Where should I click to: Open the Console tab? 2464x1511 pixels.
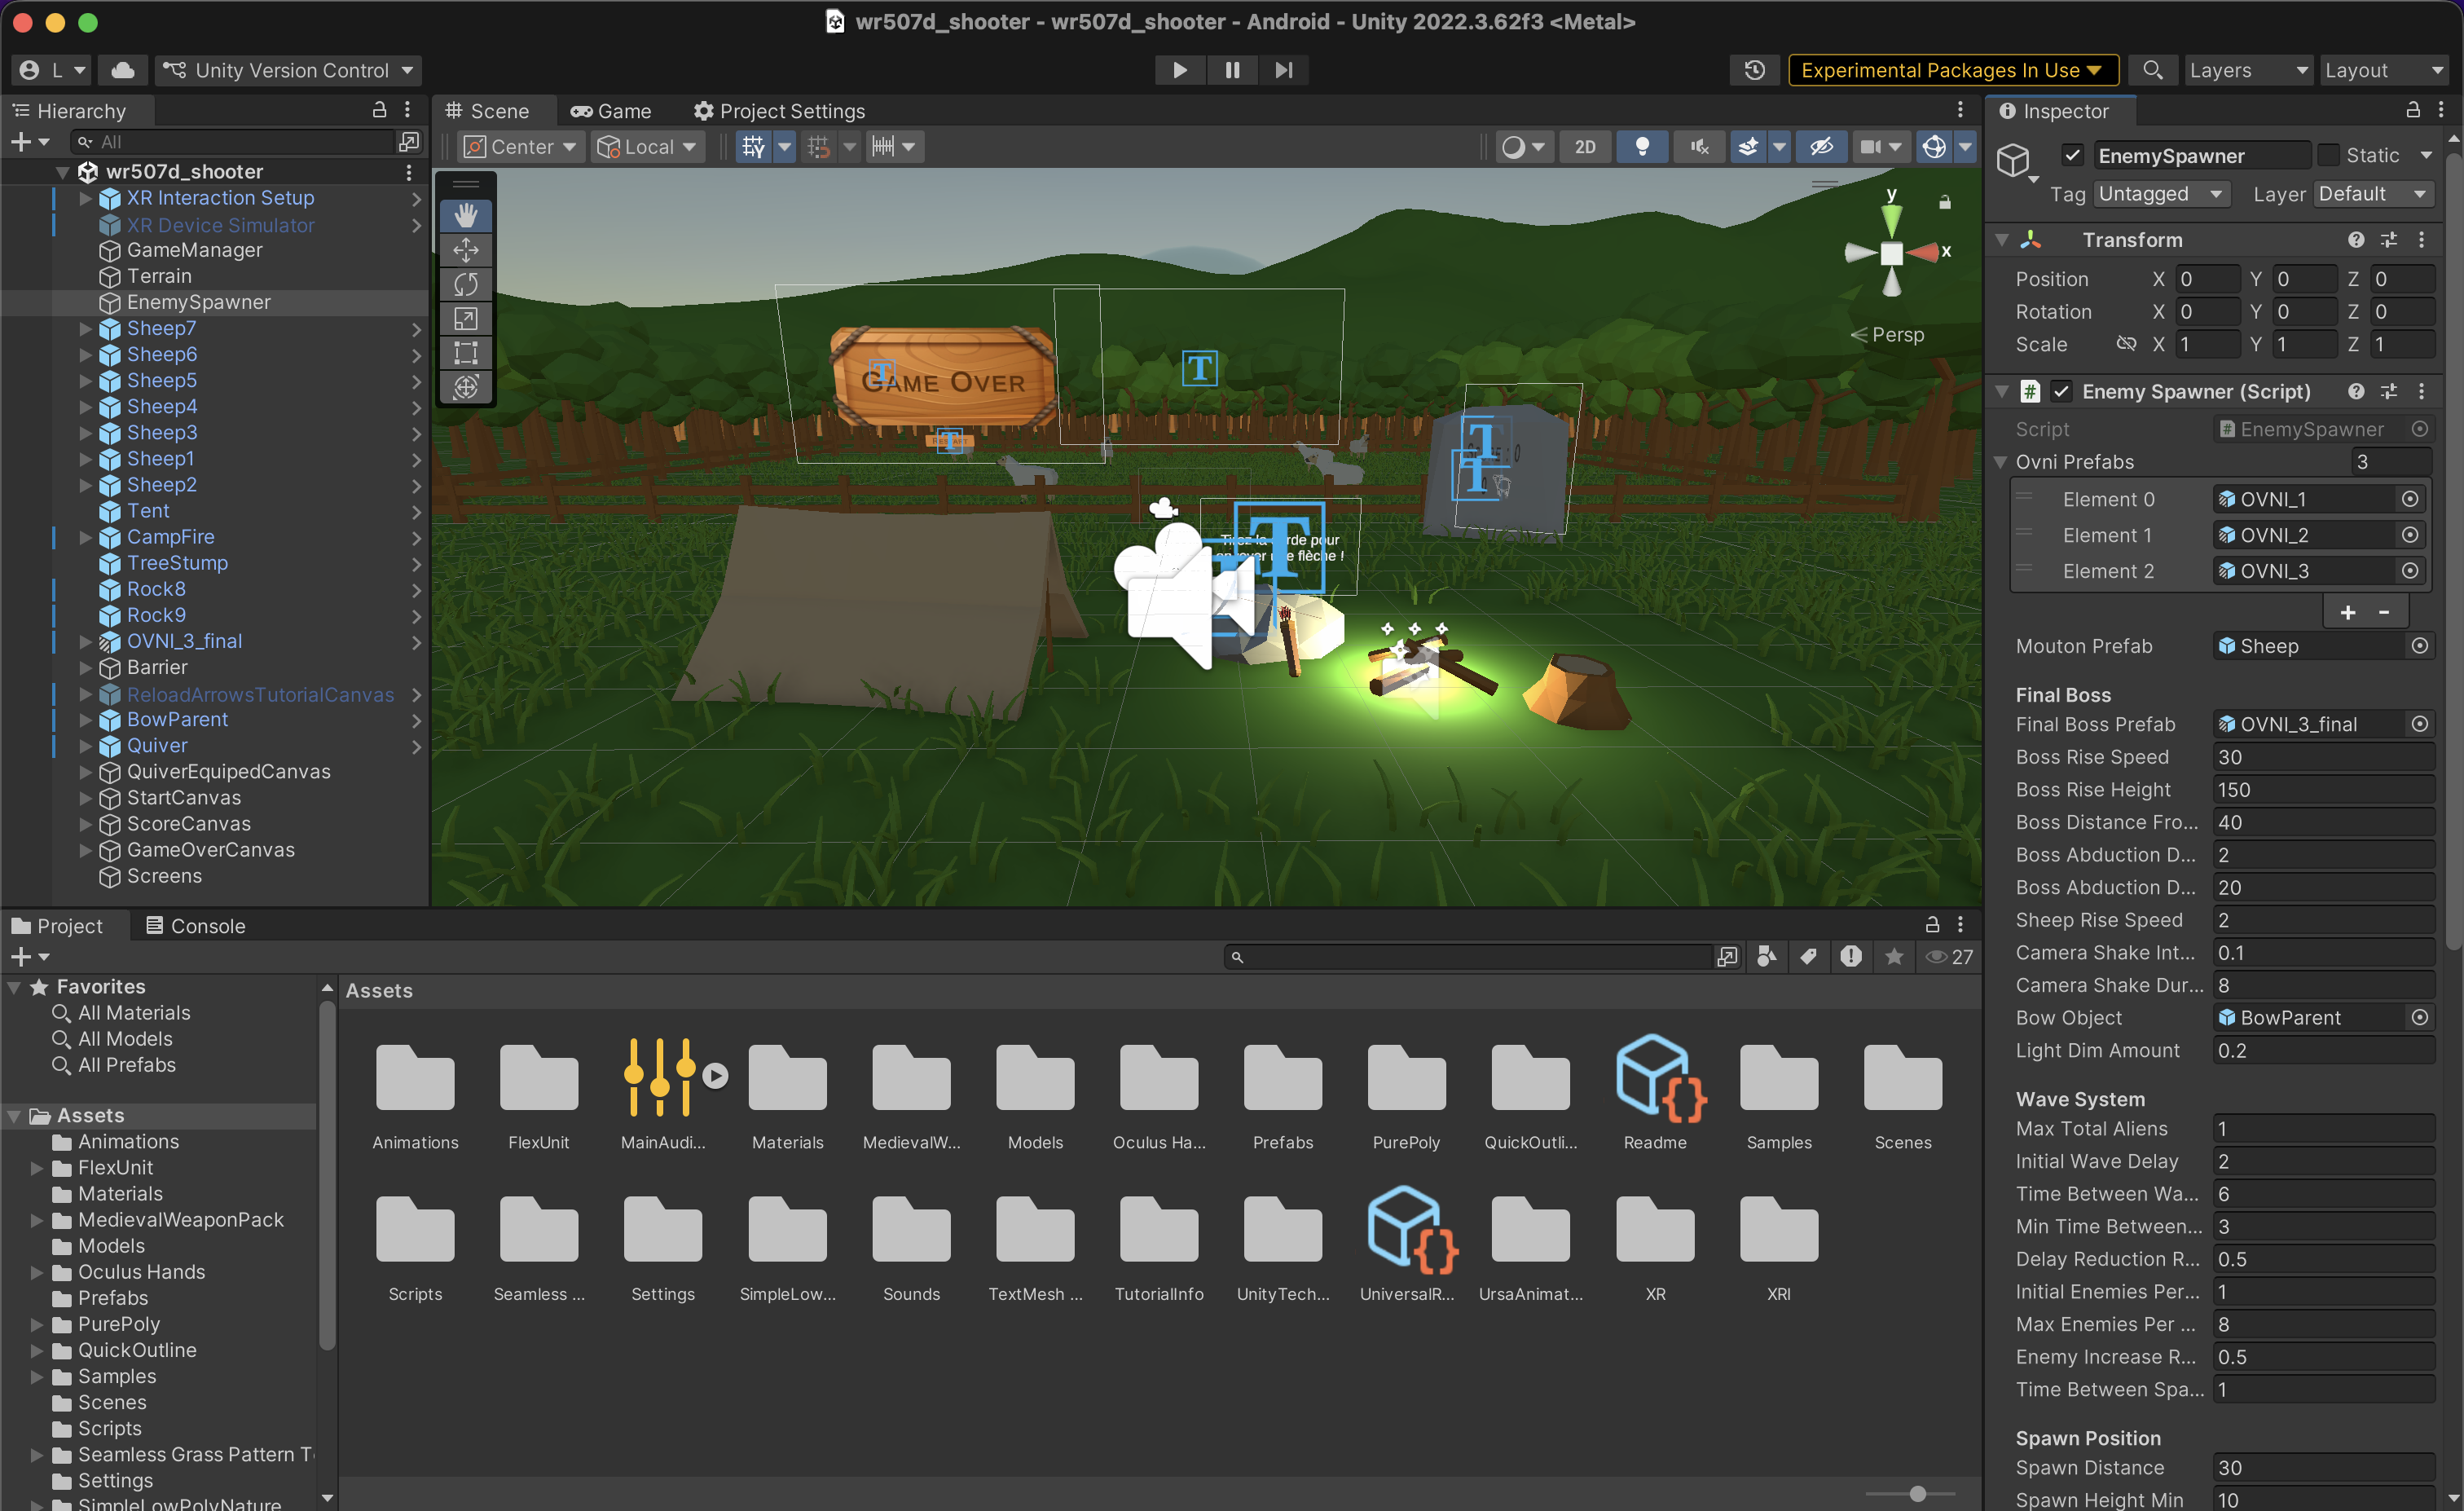tap(196, 925)
